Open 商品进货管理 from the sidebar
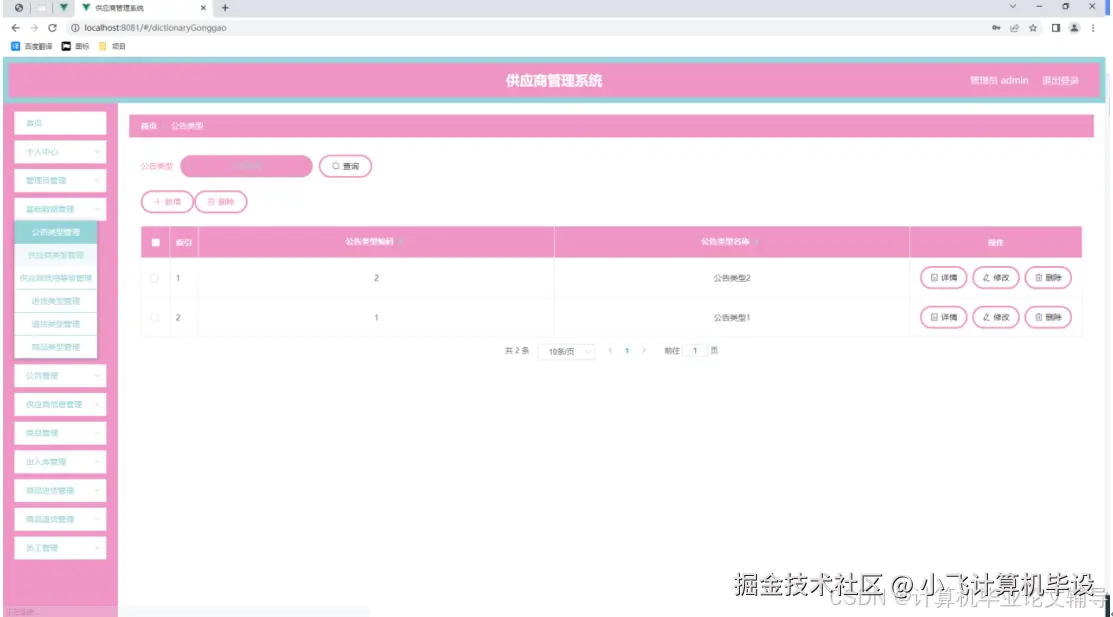The width and height of the screenshot is (1113, 617). pyautogui.click(x=59, y=490)
